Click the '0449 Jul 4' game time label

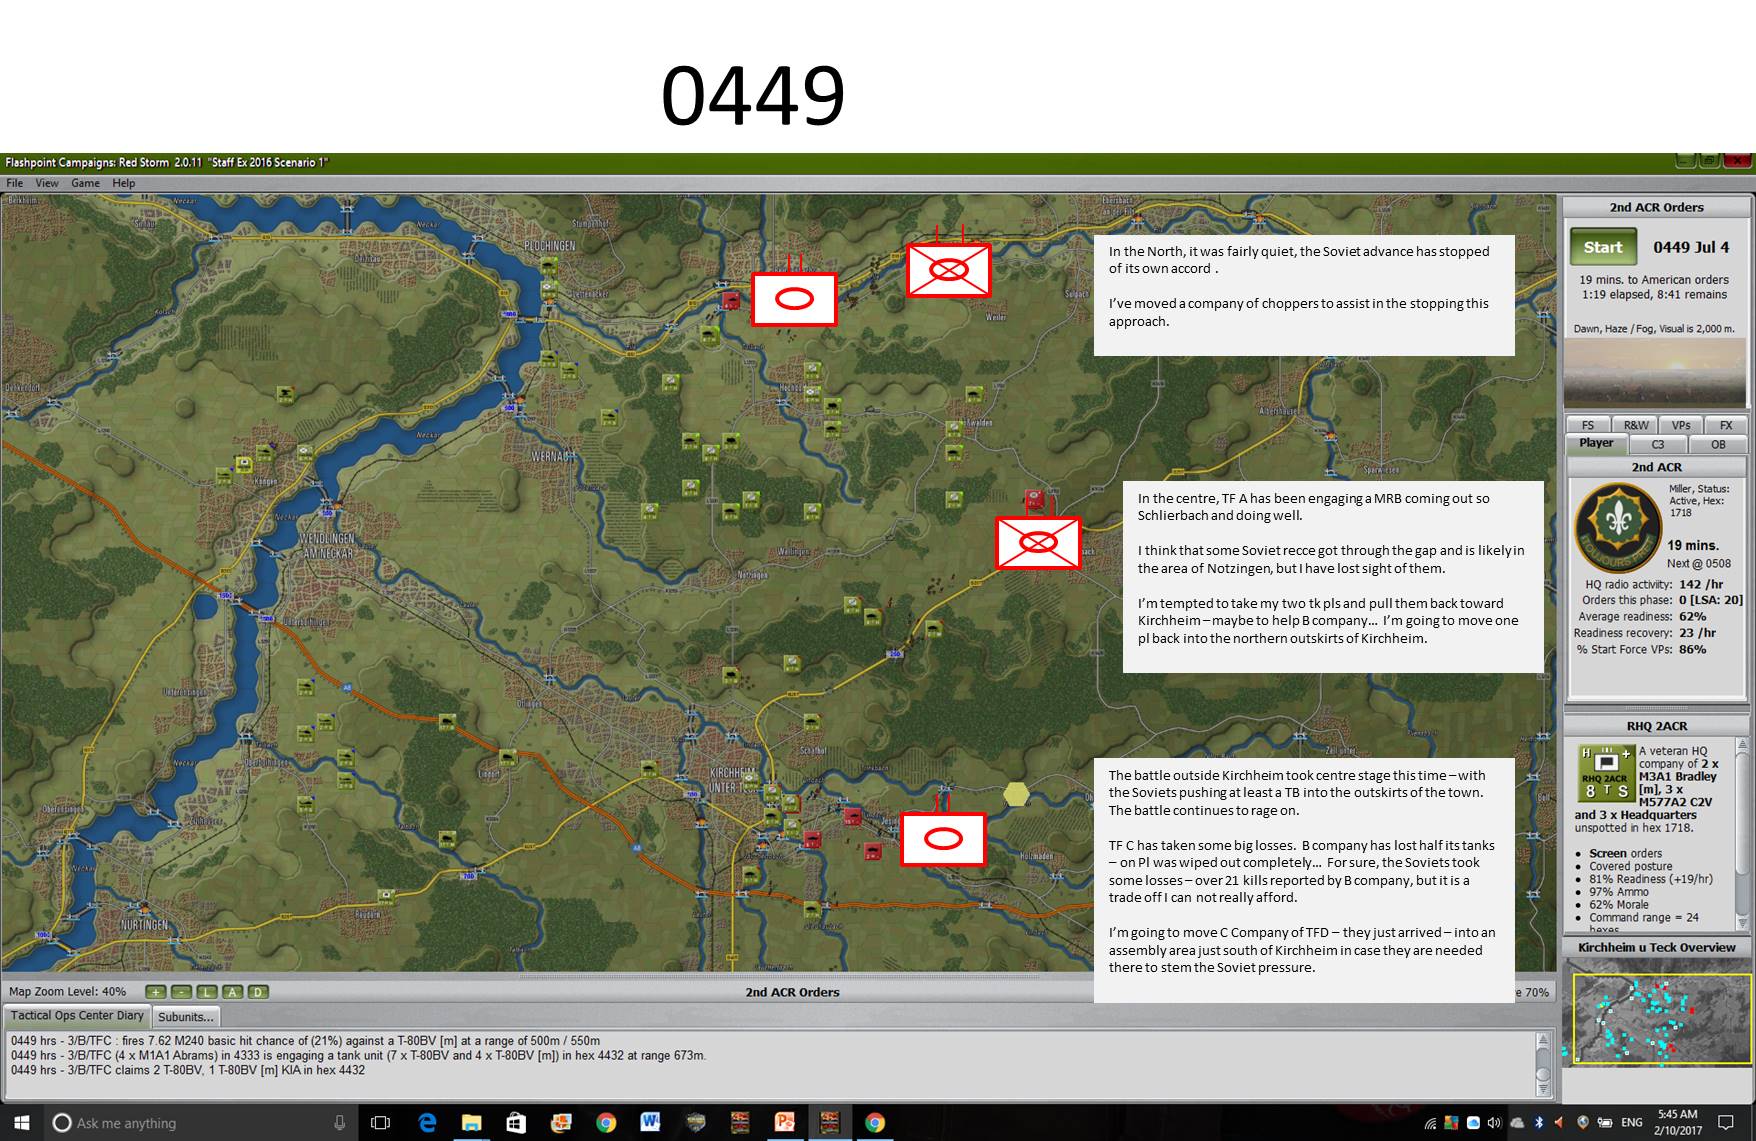click(x=1691, y=248)
